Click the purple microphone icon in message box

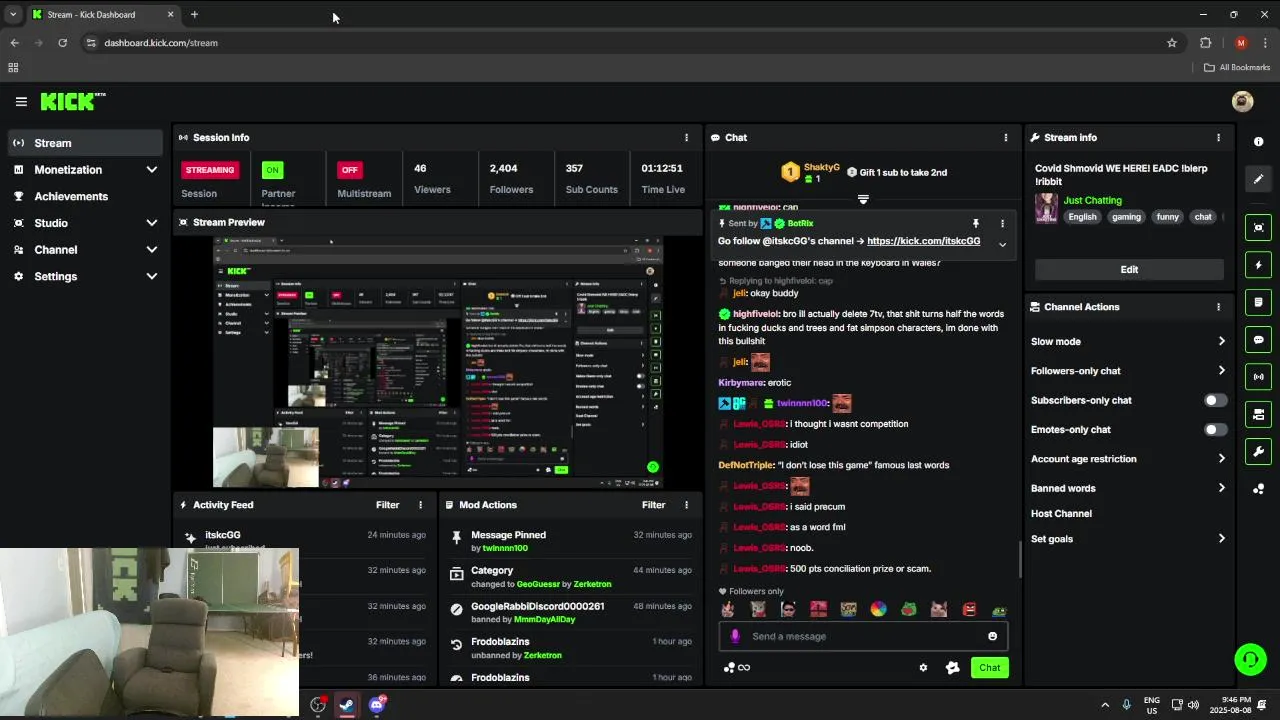pyautogui.click(x=735, y=636)
